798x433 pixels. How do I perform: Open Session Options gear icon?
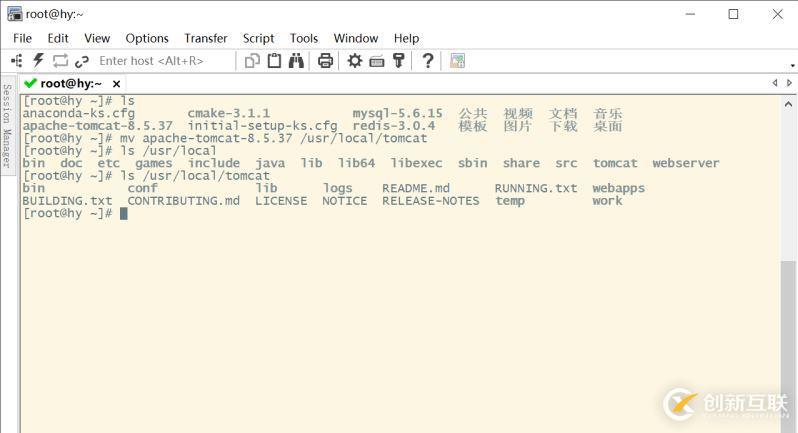coord(355,61)
